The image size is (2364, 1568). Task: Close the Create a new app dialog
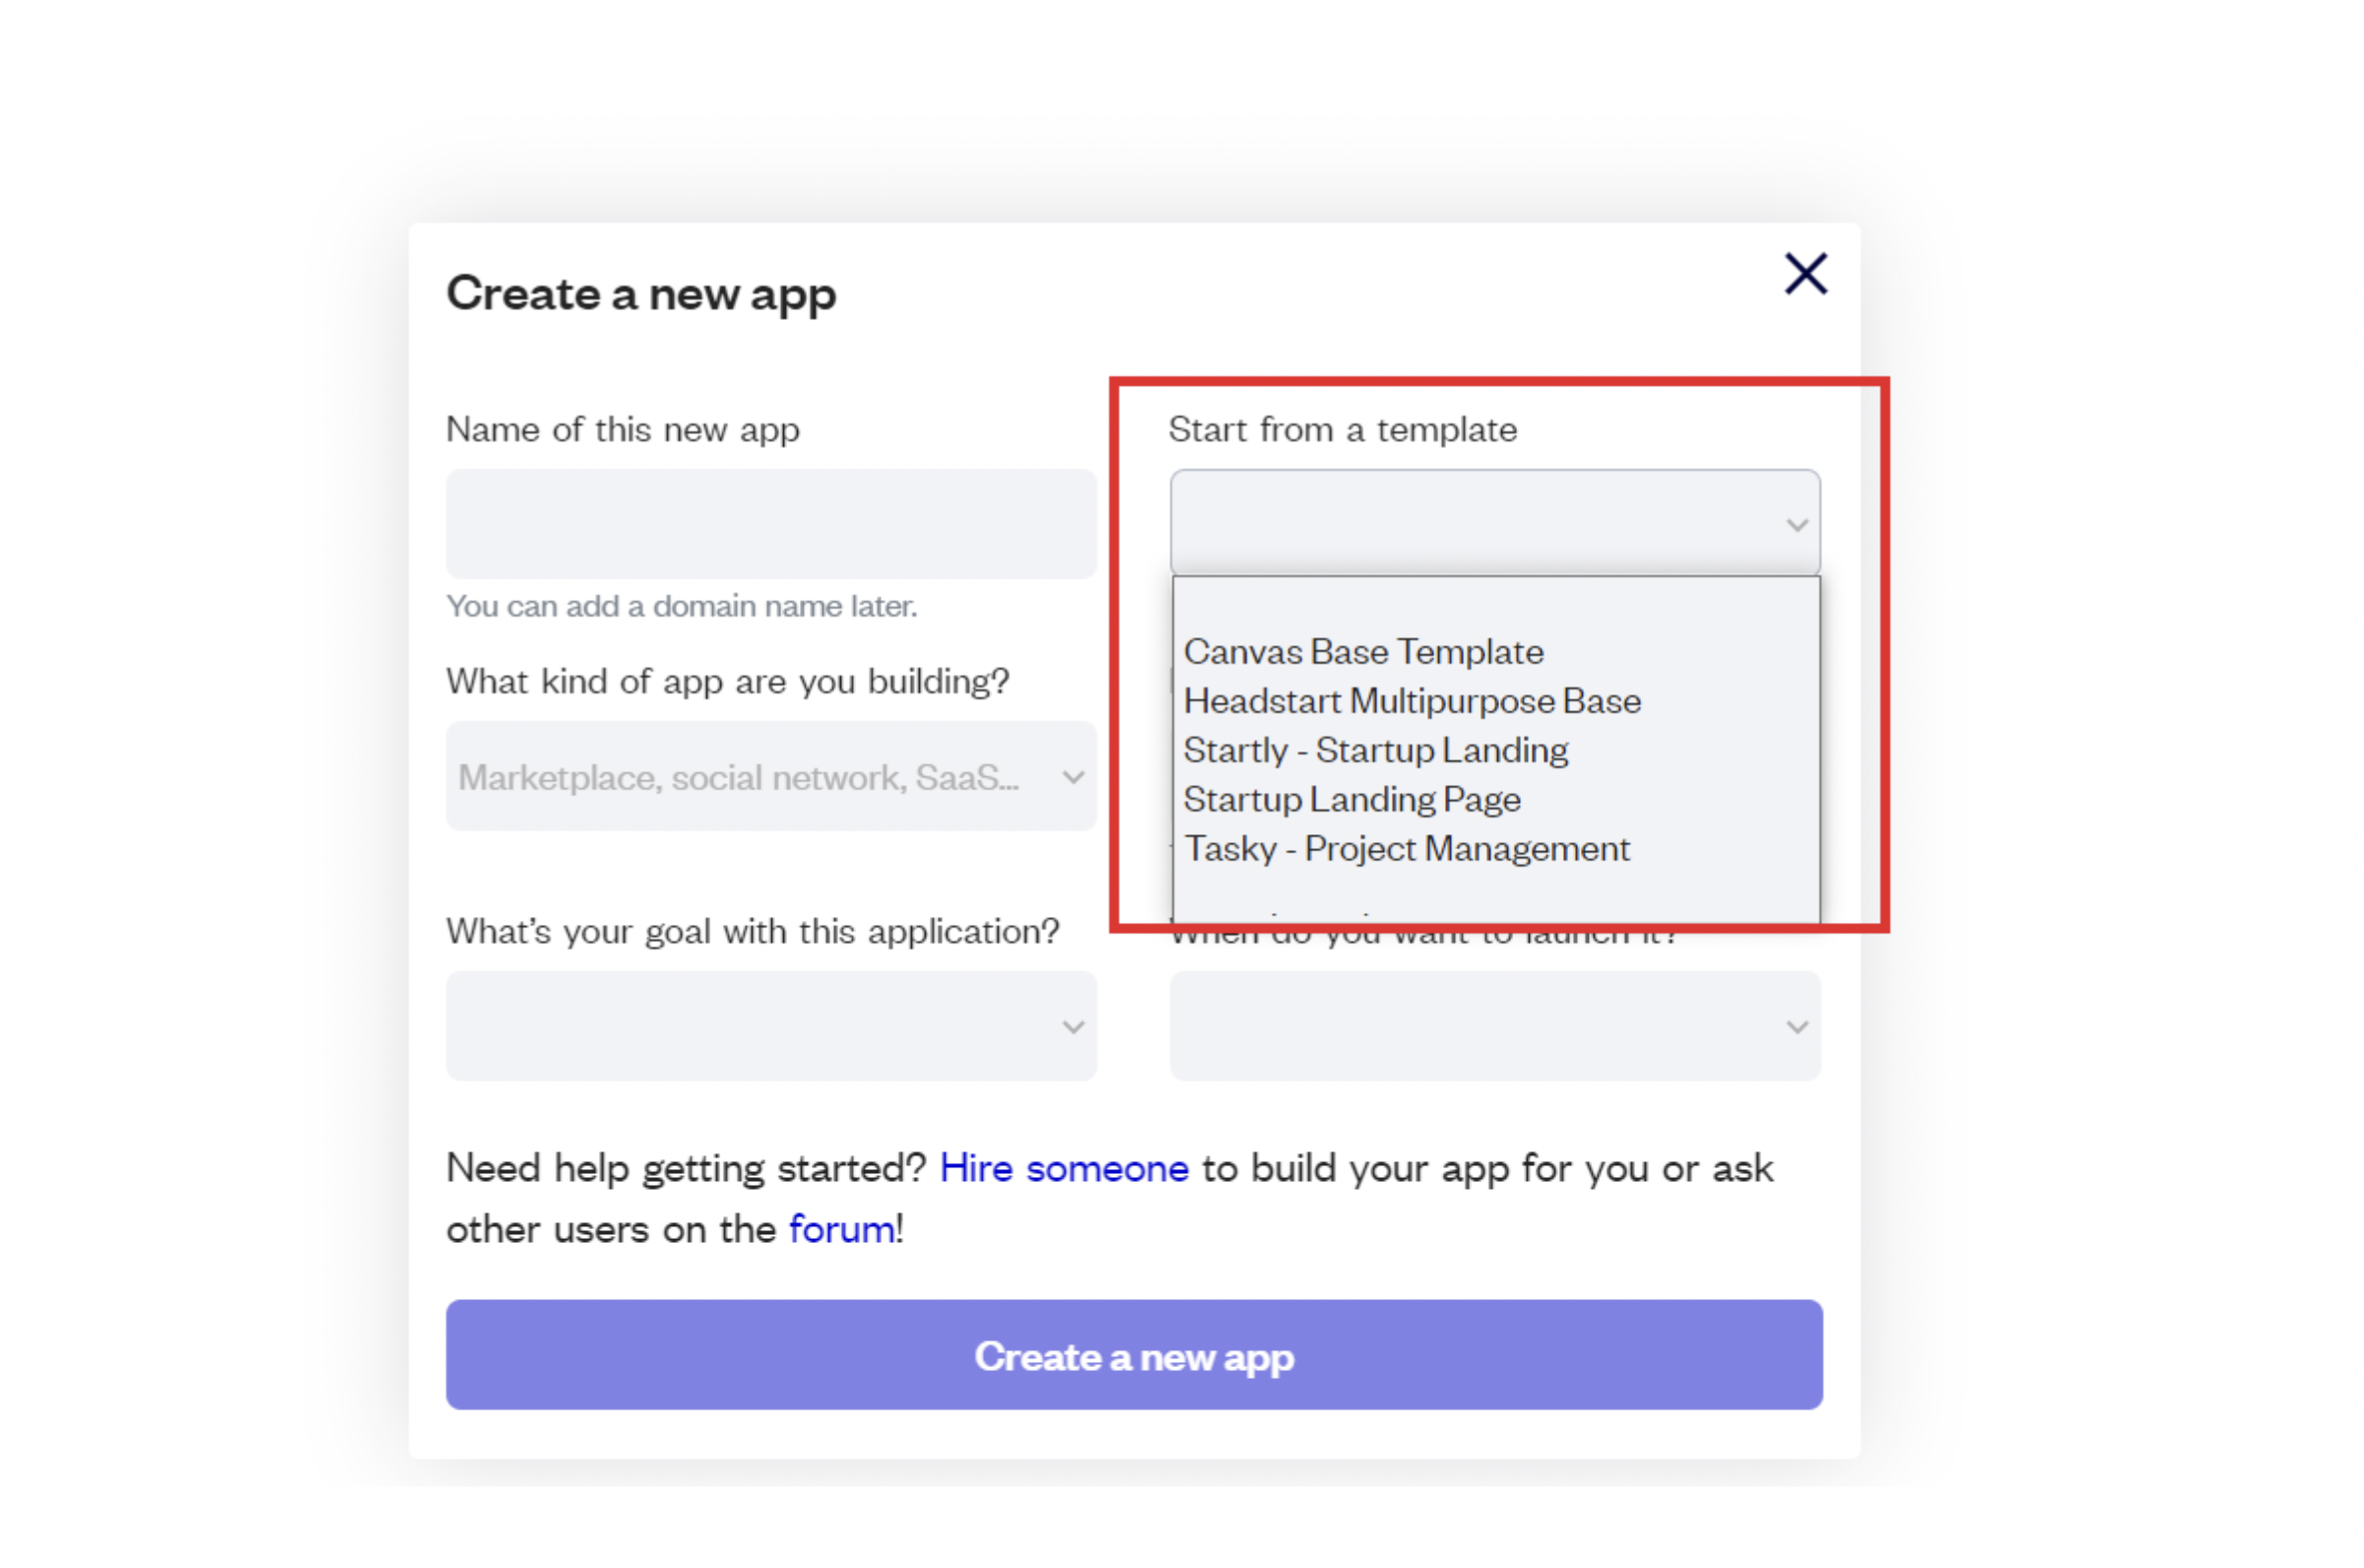(1805, 274)
